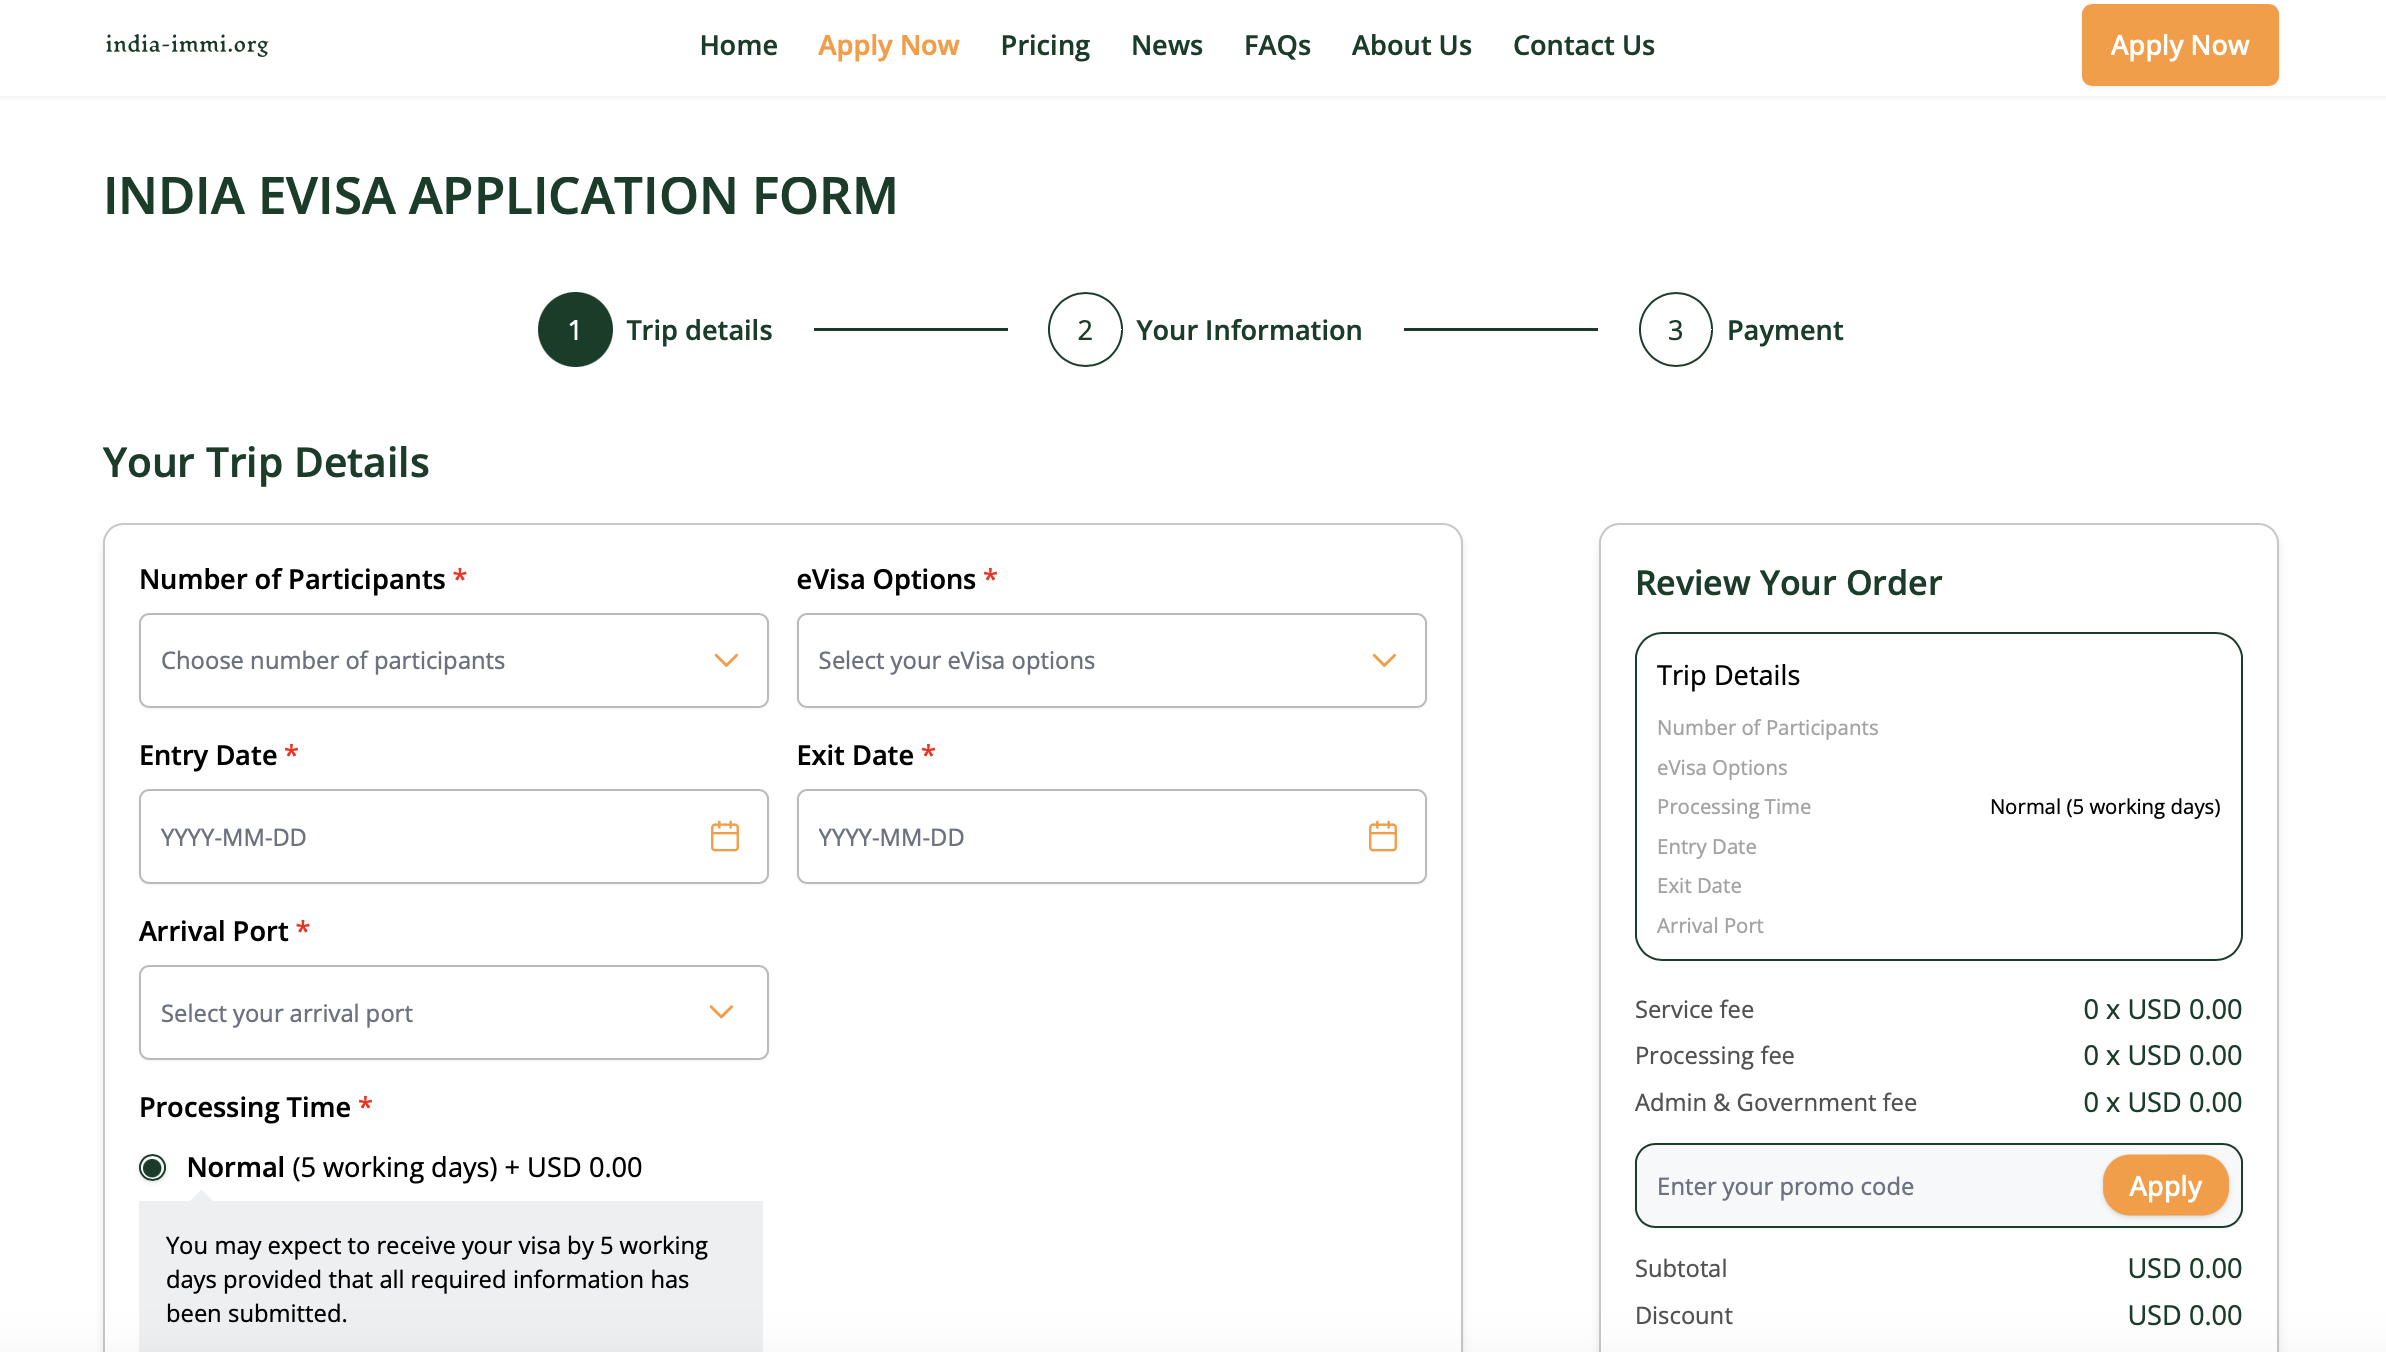The width and height of the screenshot is (2386, 1352).
Task: Go to the About Us page
Action: coord(1411,45)
